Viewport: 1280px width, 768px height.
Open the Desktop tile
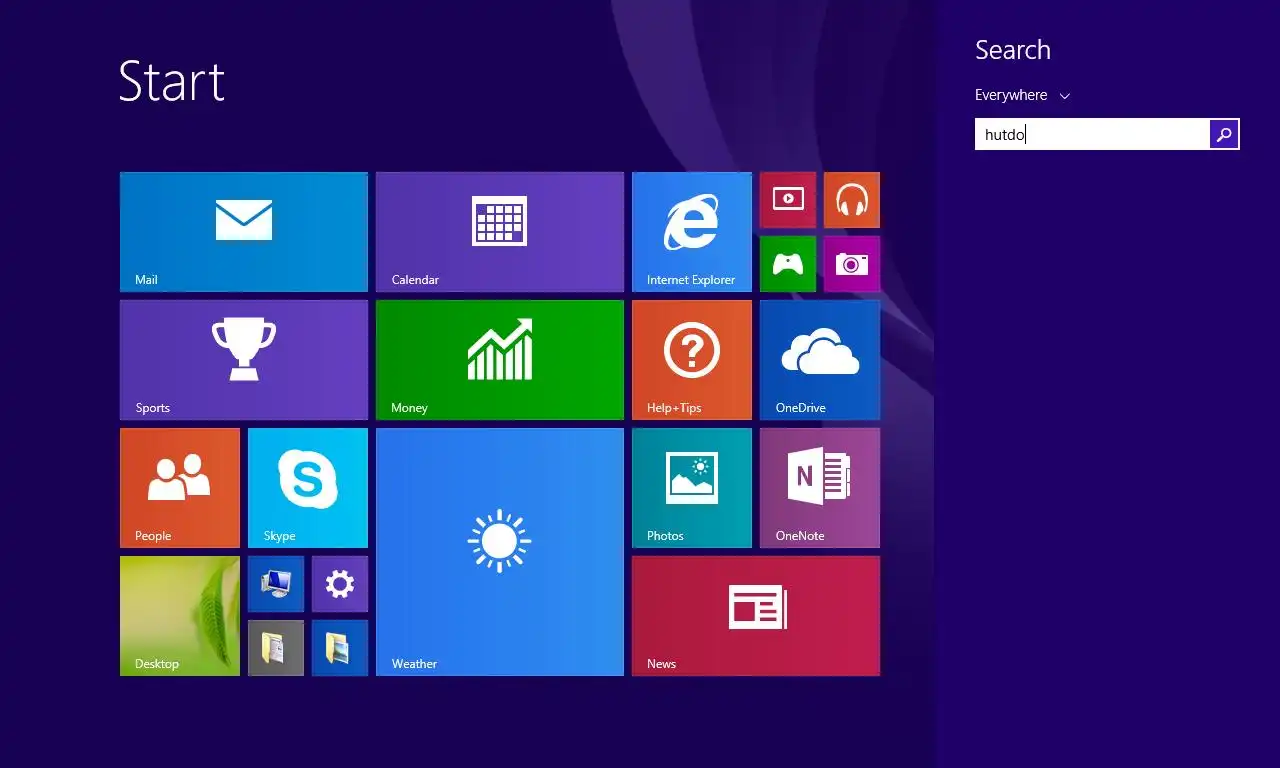click(180, 616)
